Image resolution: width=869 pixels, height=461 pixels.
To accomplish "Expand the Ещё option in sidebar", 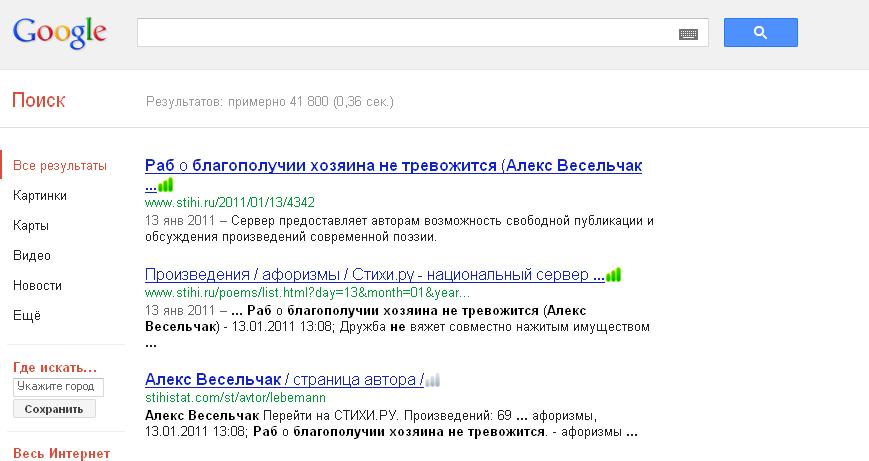I will click(27, 316).
